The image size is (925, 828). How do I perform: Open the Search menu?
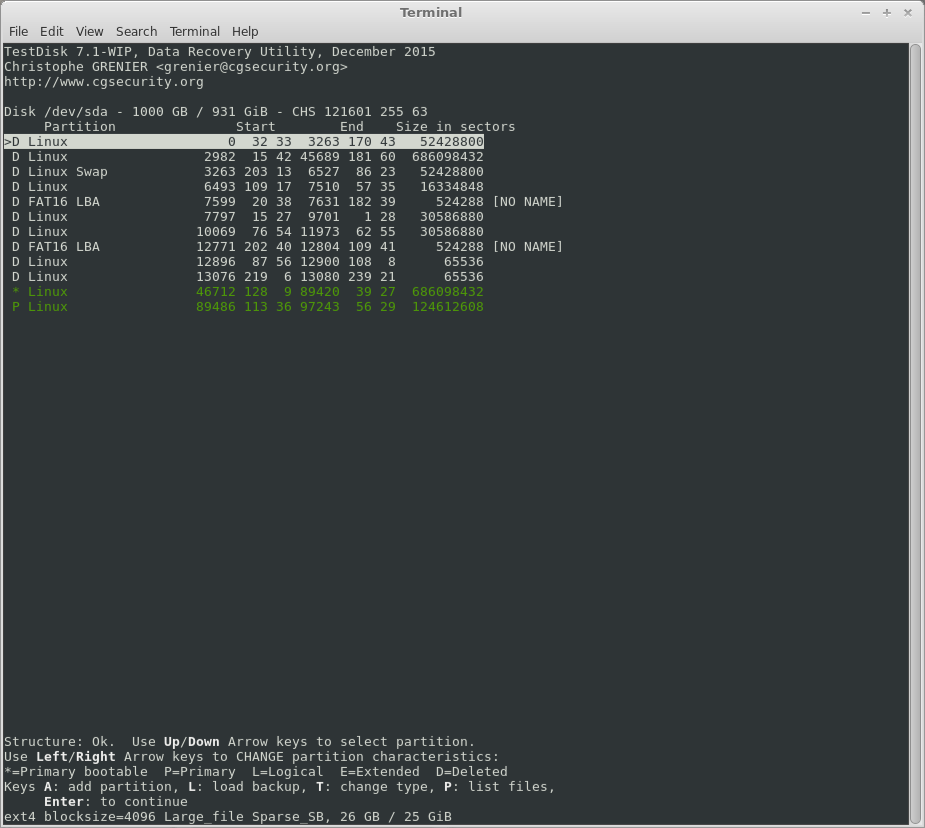[x=136, y=31]
